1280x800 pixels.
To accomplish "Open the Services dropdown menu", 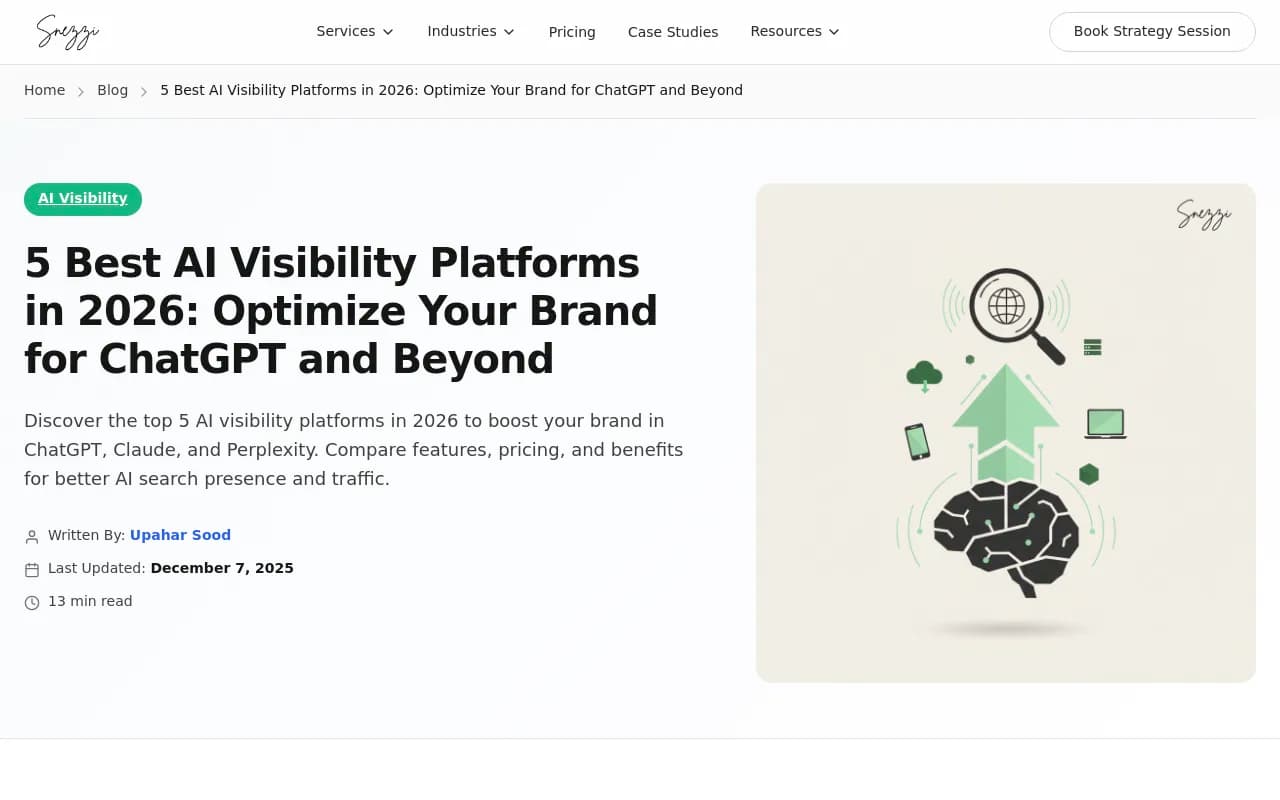I will pyautogui.click(x=354, y=31).
